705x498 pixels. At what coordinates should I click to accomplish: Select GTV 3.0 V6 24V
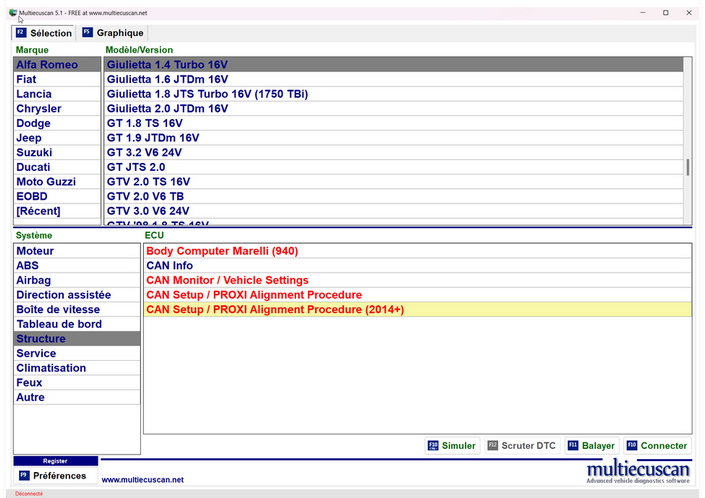point(394,211)
